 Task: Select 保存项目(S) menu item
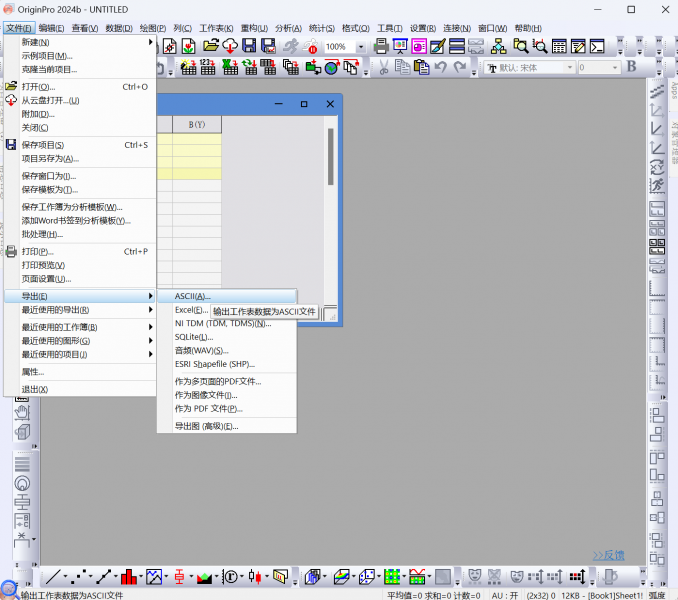point(80,145)
